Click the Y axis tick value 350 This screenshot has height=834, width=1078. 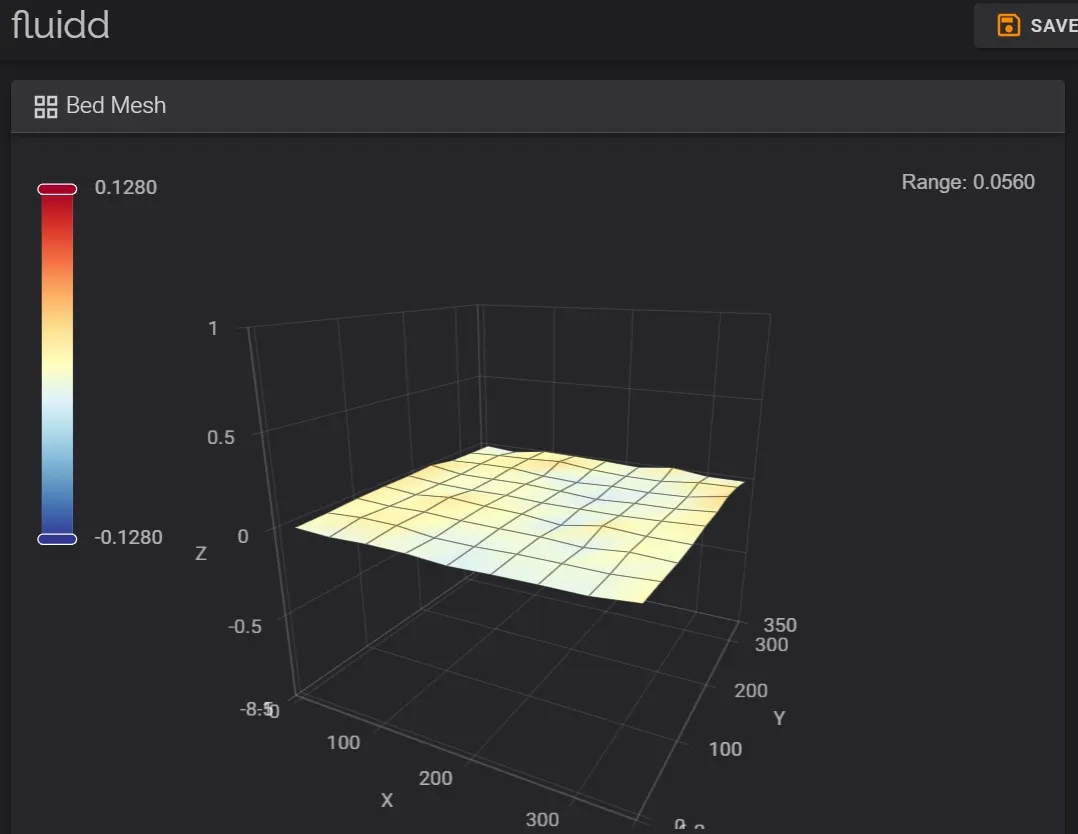[780, 625]
